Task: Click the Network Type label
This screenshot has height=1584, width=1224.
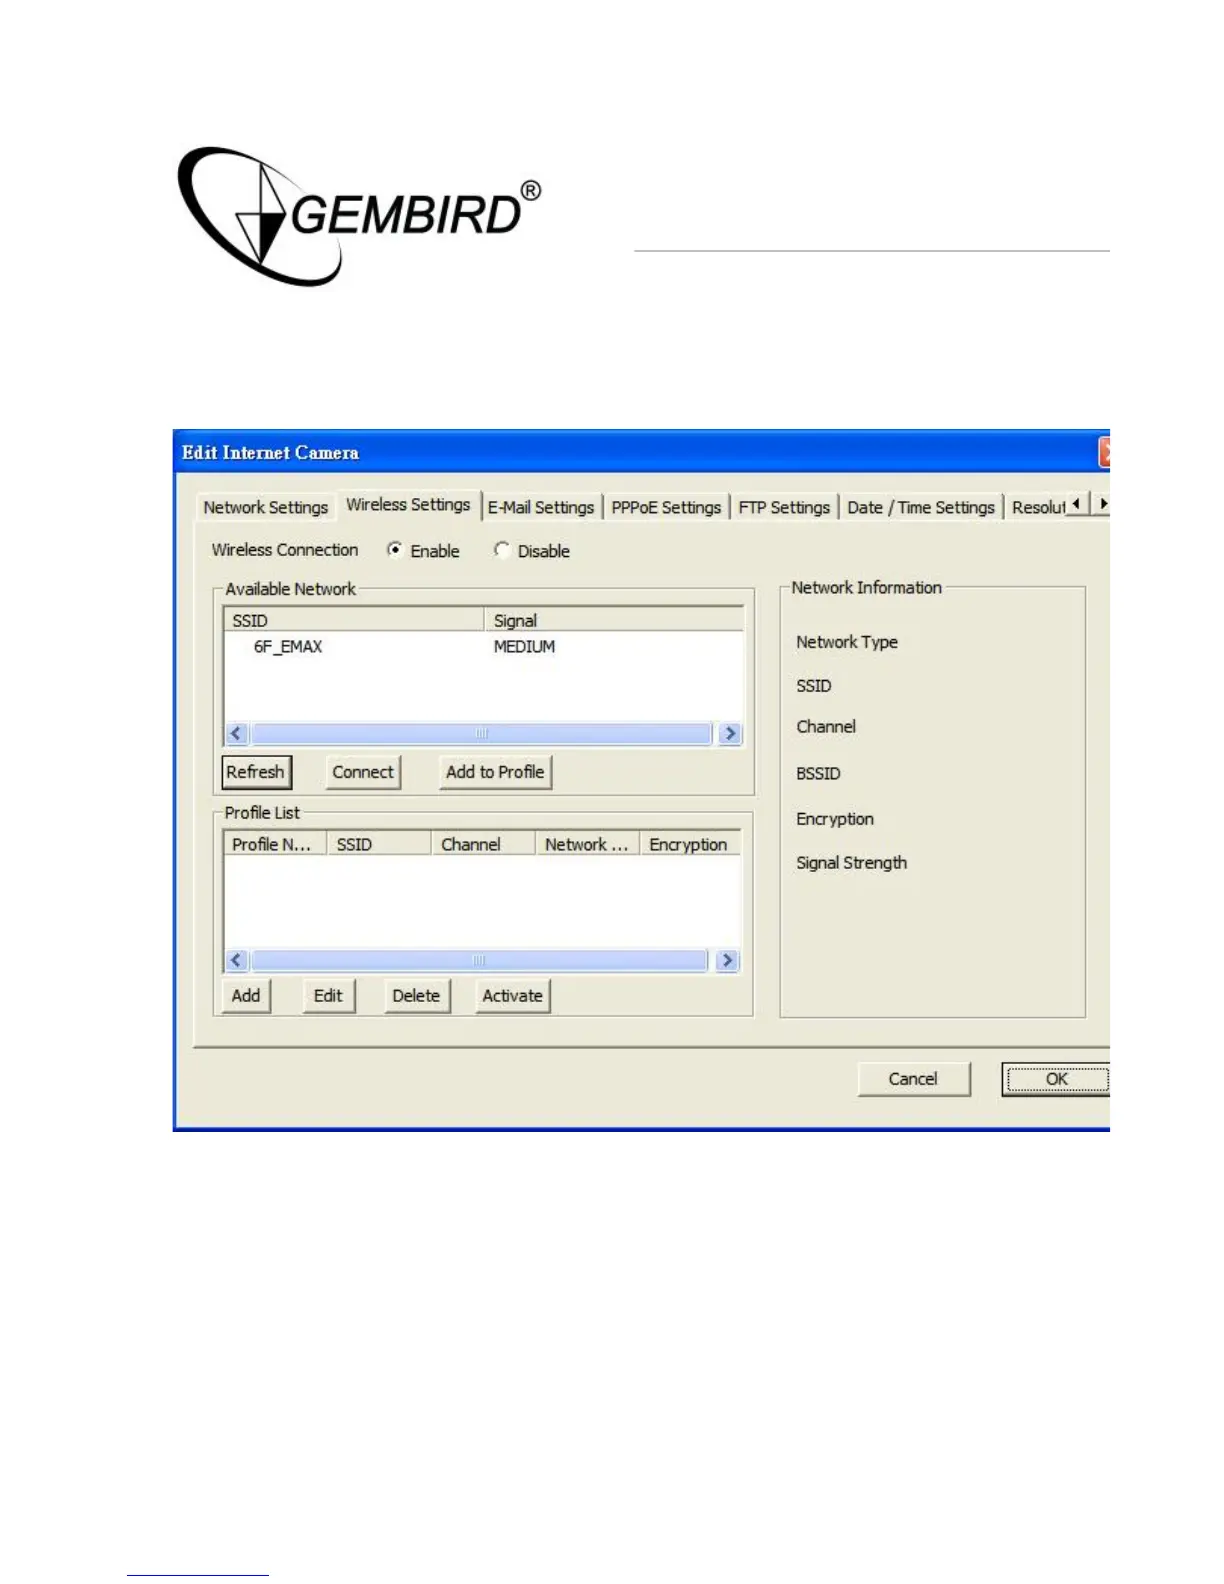Action: [x=846, y=642]
